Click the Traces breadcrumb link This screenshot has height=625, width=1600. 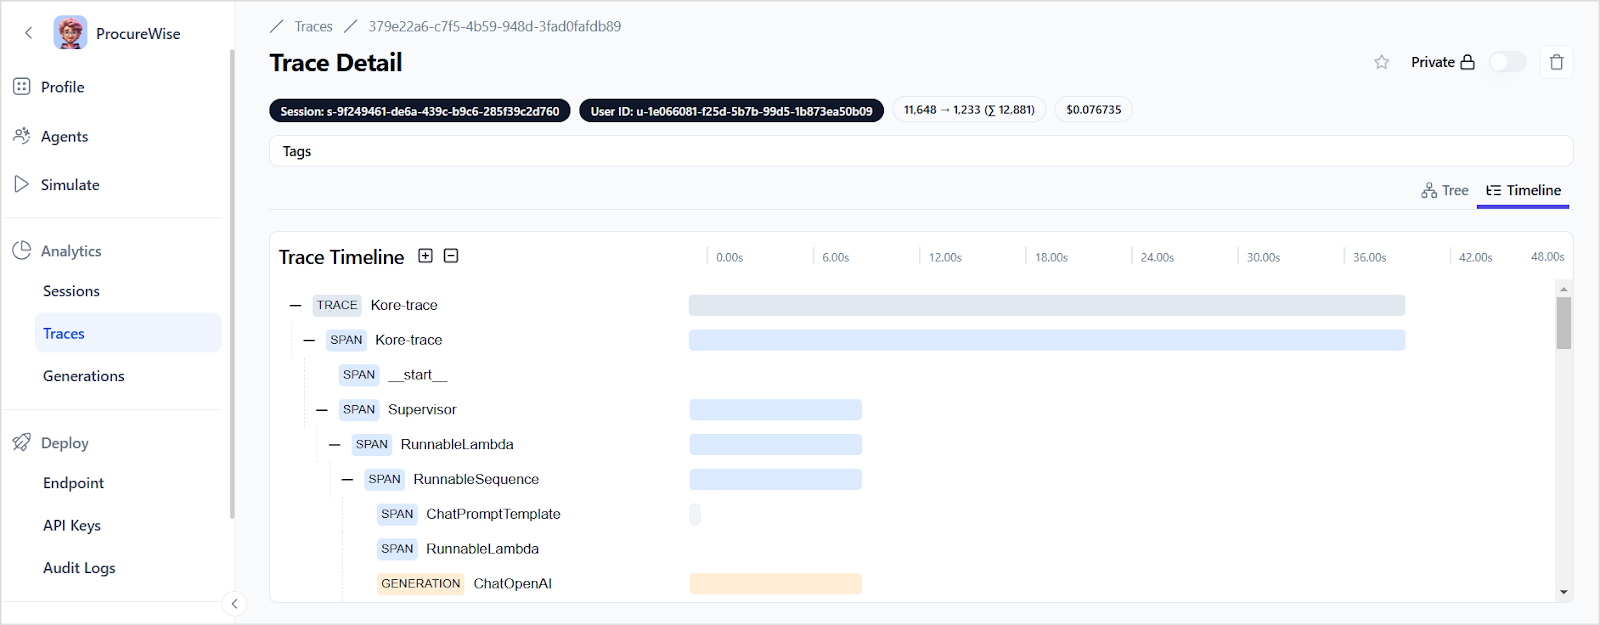click(x=313, y=26)
